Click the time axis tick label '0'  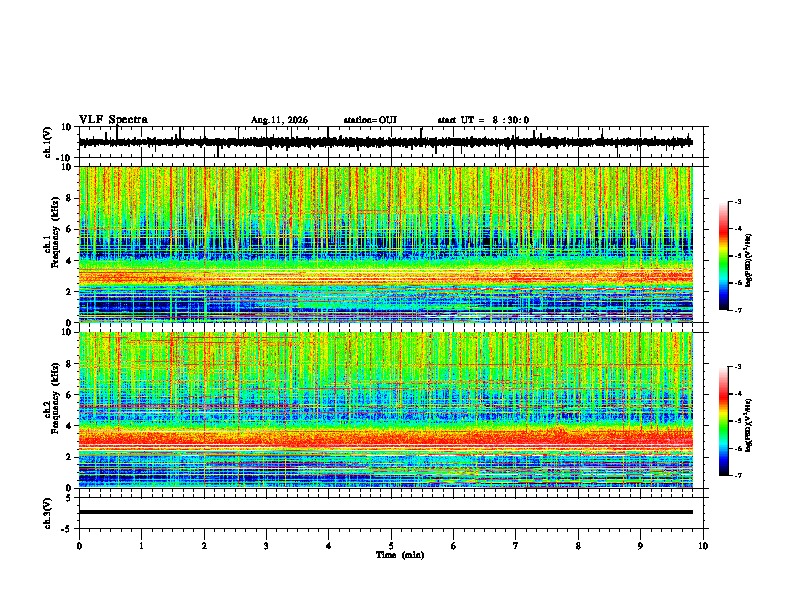coord(79,546)
